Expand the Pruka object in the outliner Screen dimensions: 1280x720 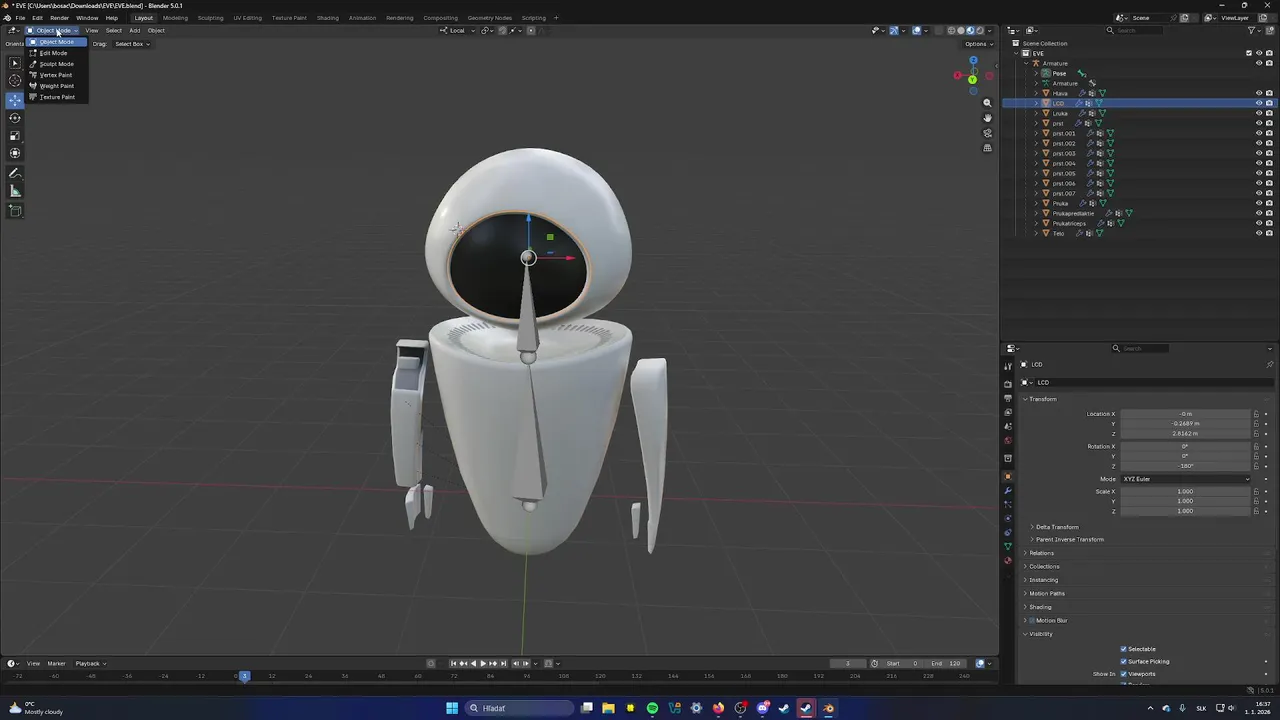coord(1036,203)
